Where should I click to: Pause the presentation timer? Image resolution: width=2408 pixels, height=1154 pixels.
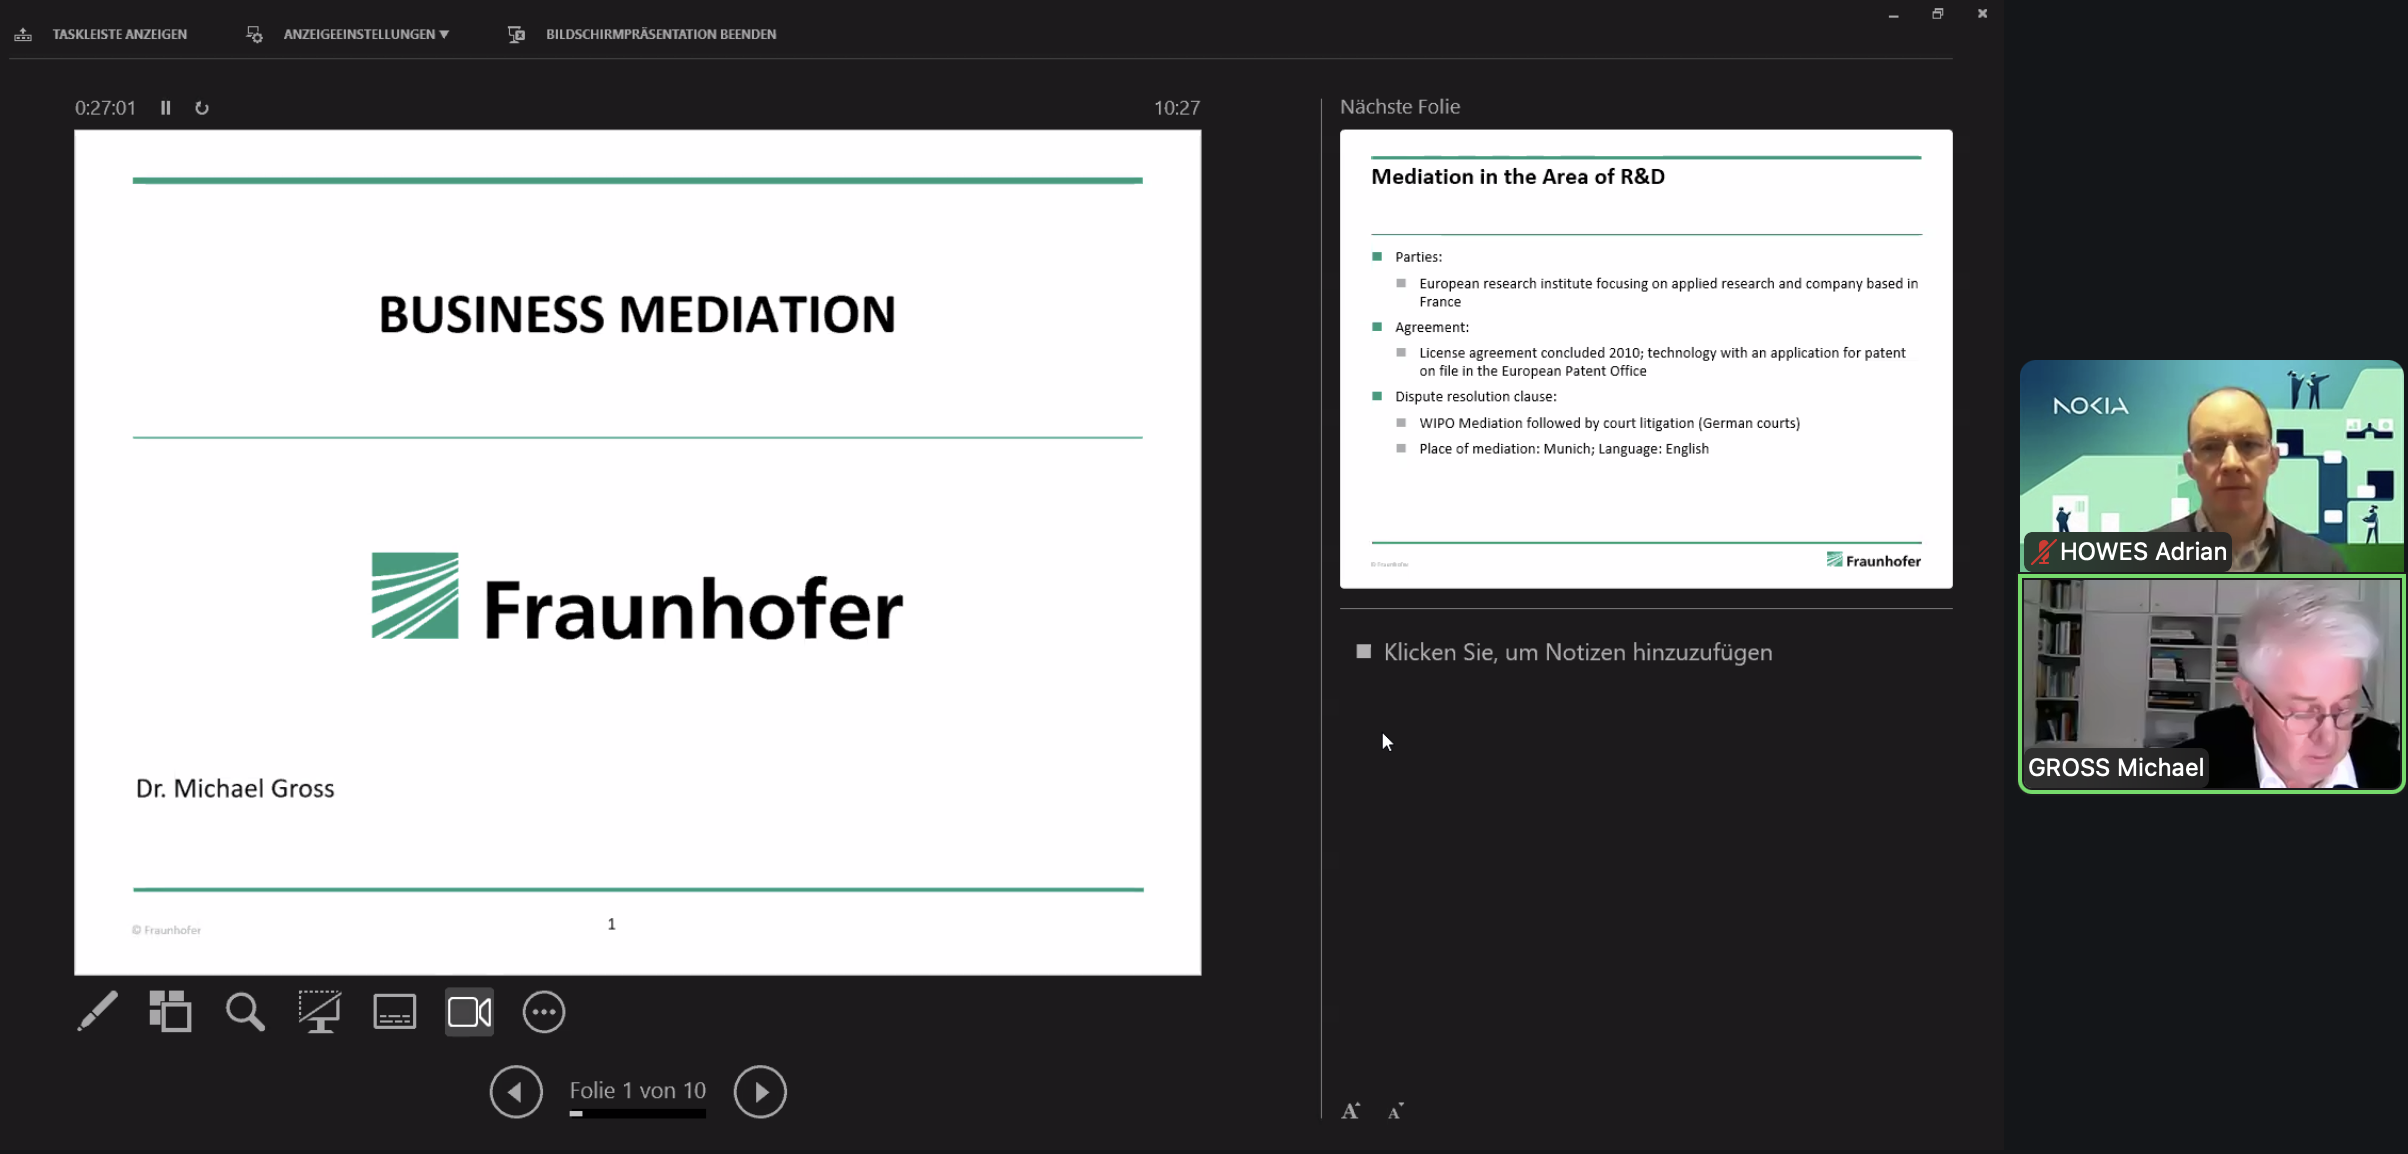coord(166,108)
